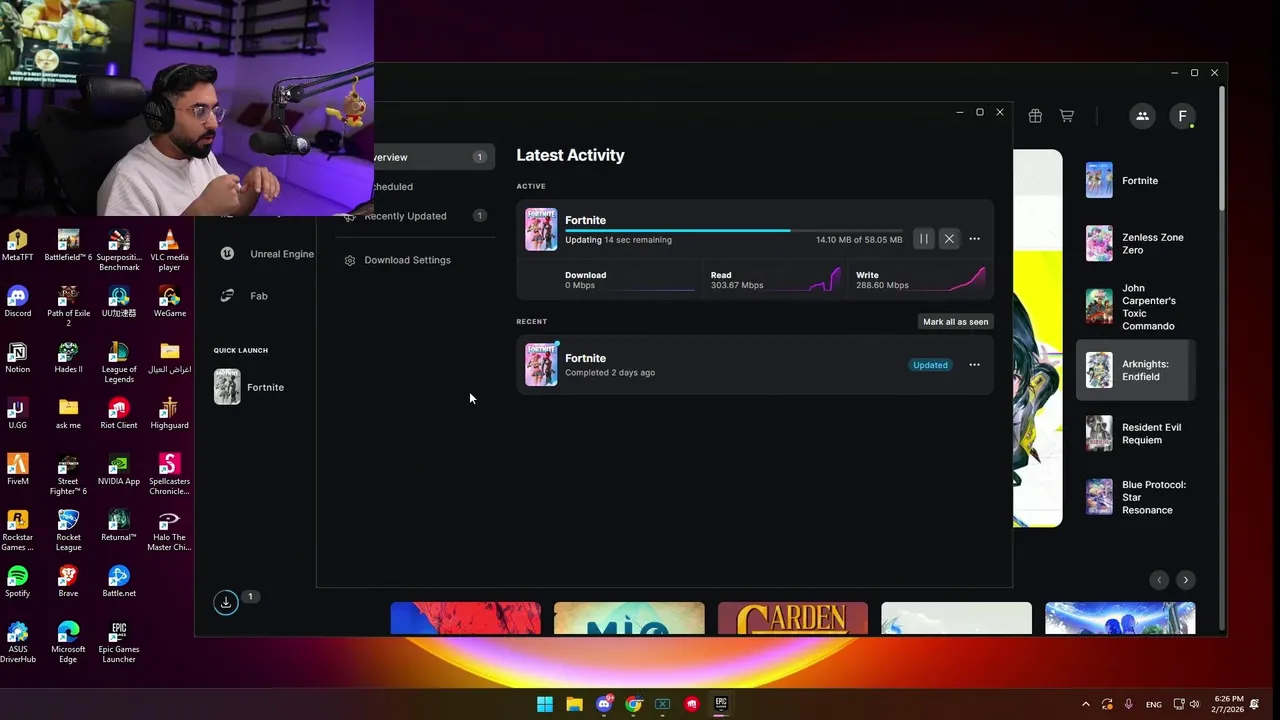Open the Microsoft Edge desktop icon
Image resolution: width=1280 pixels, height=720 pixels.
point(68,642)
